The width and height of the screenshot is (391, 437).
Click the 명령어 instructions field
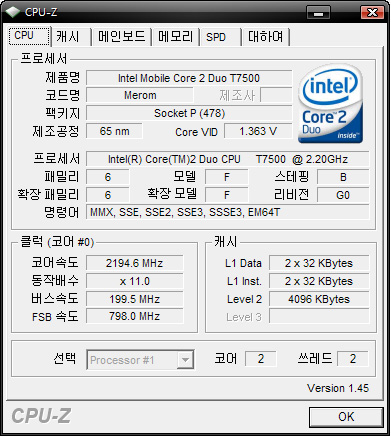point(228,212)
